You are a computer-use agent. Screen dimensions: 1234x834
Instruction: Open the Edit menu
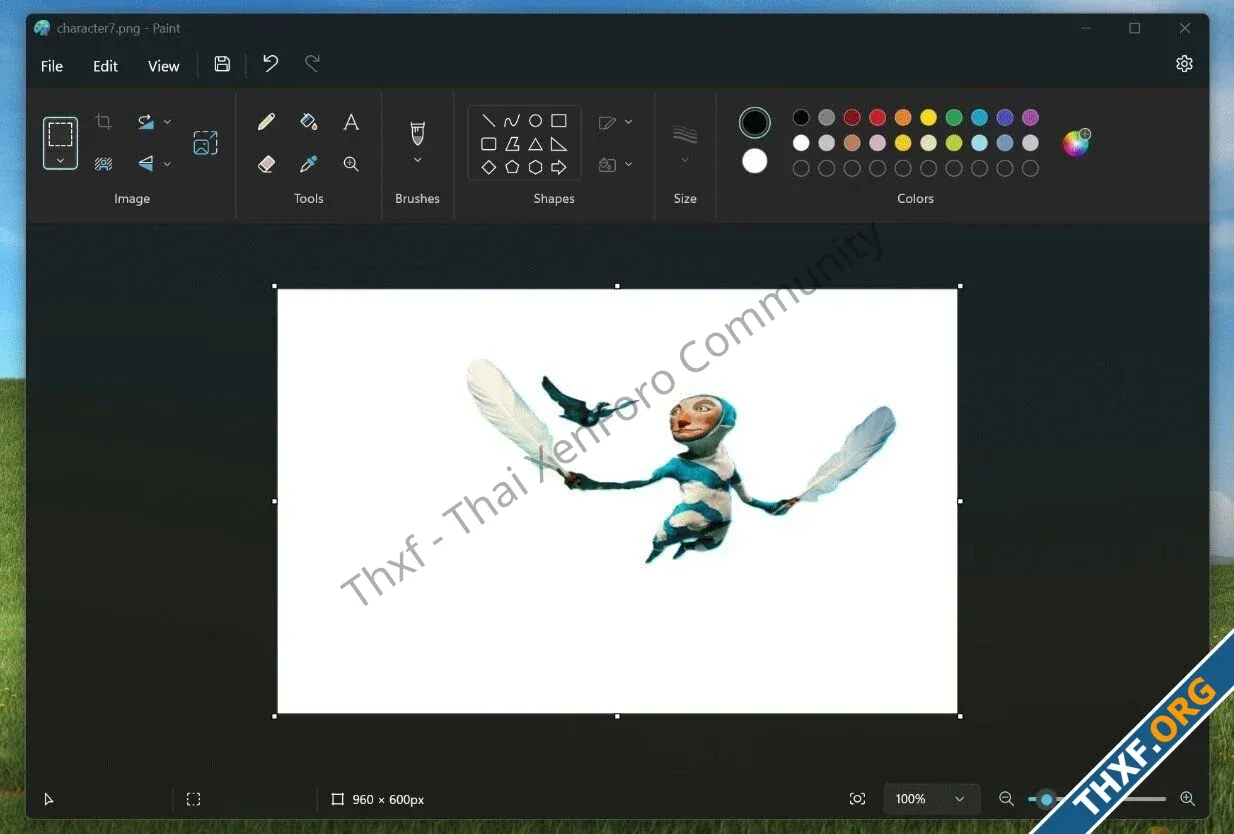pyautogui.click(x=105, y=66)
